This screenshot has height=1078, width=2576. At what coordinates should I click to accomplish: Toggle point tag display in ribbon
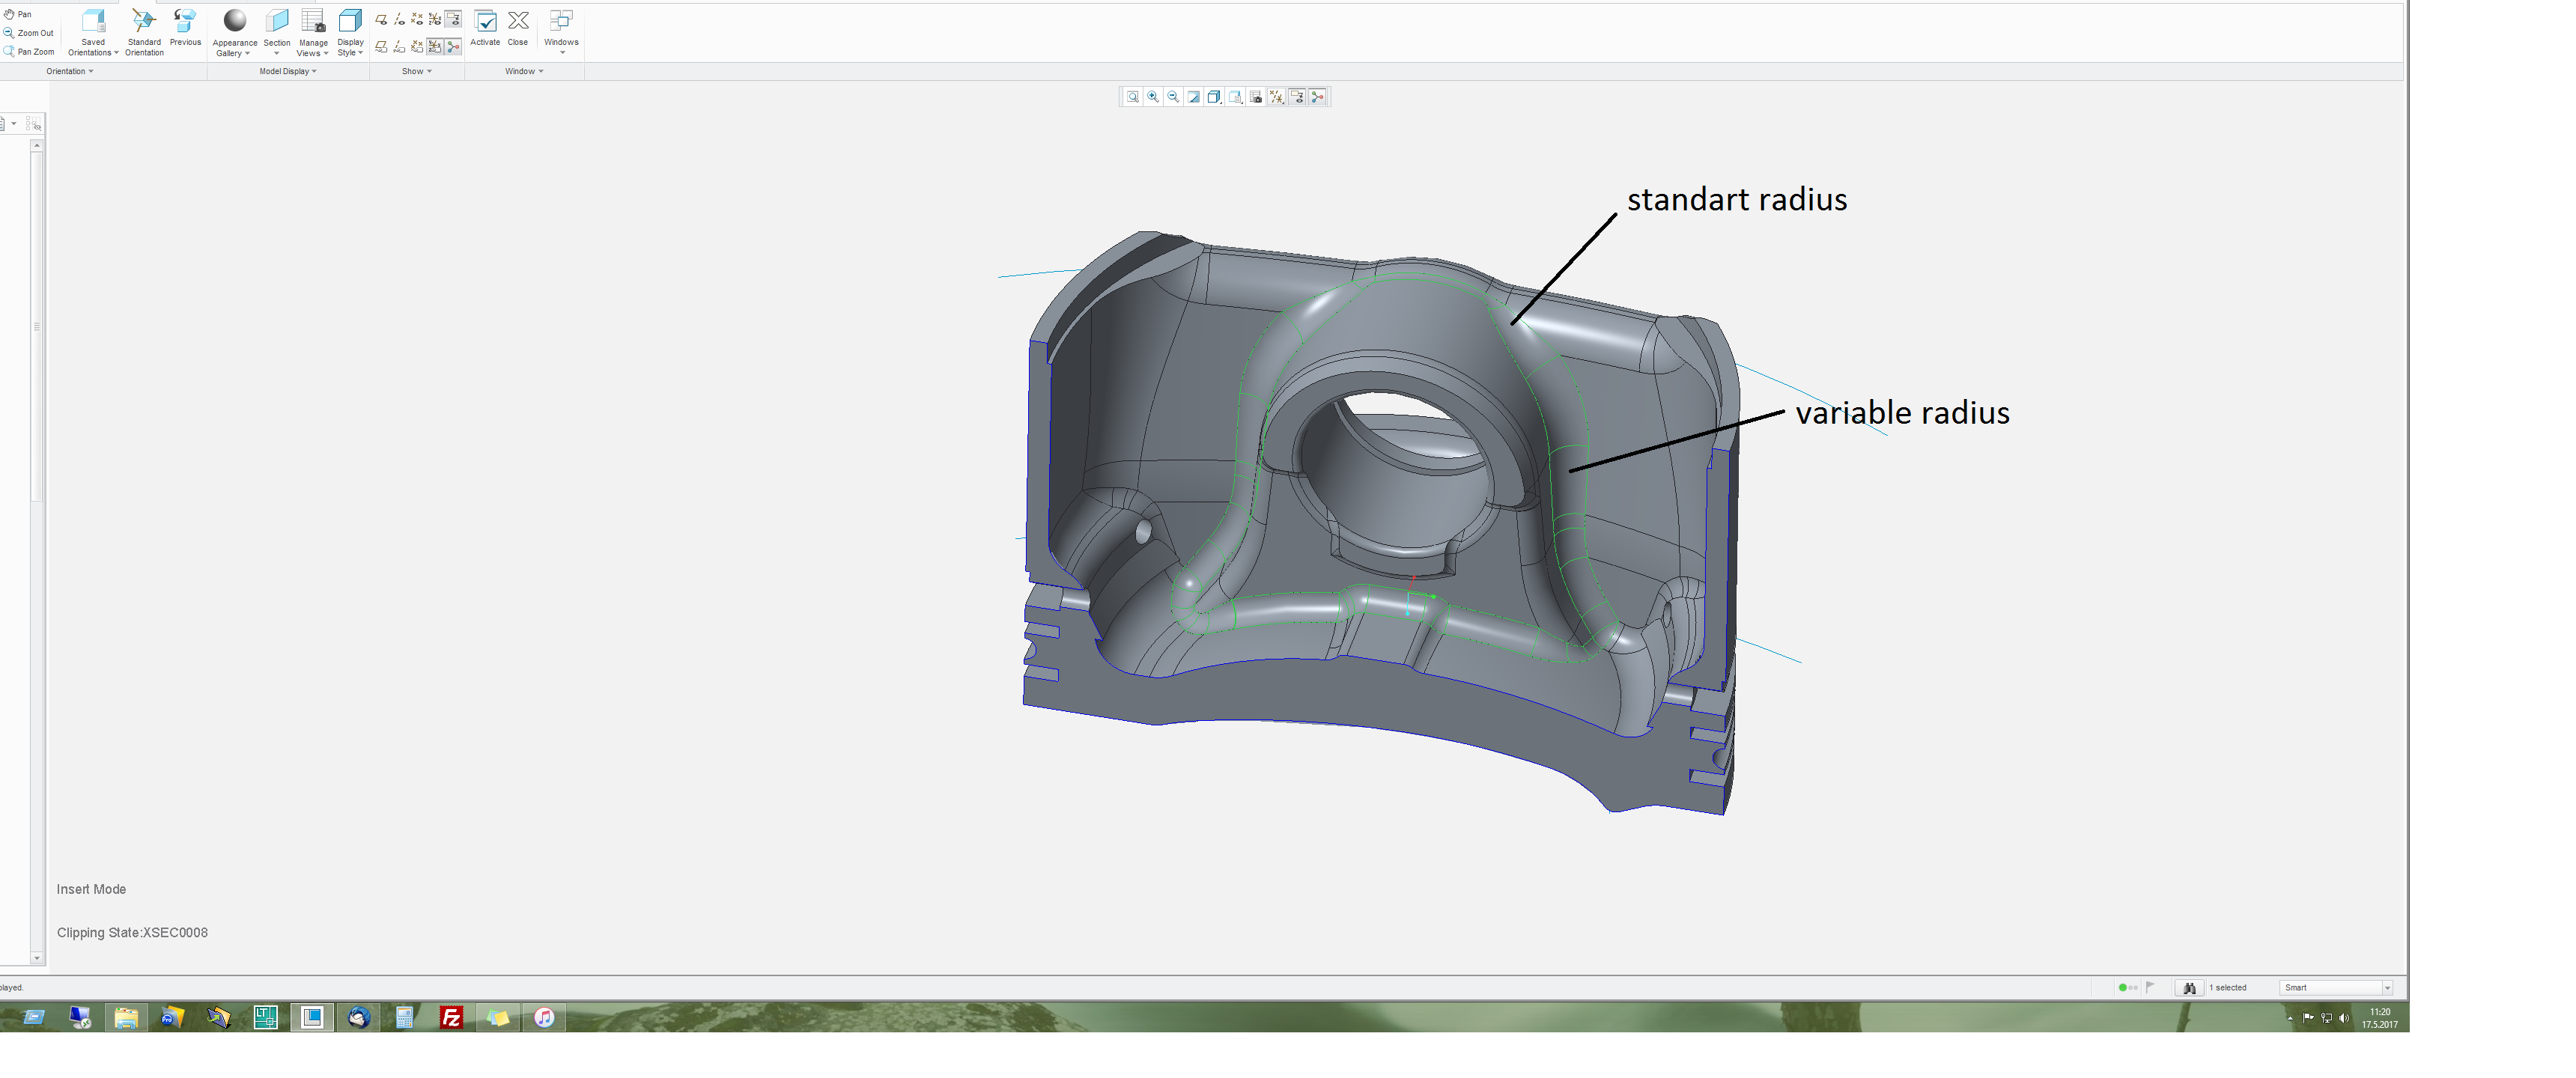[417, 47]
